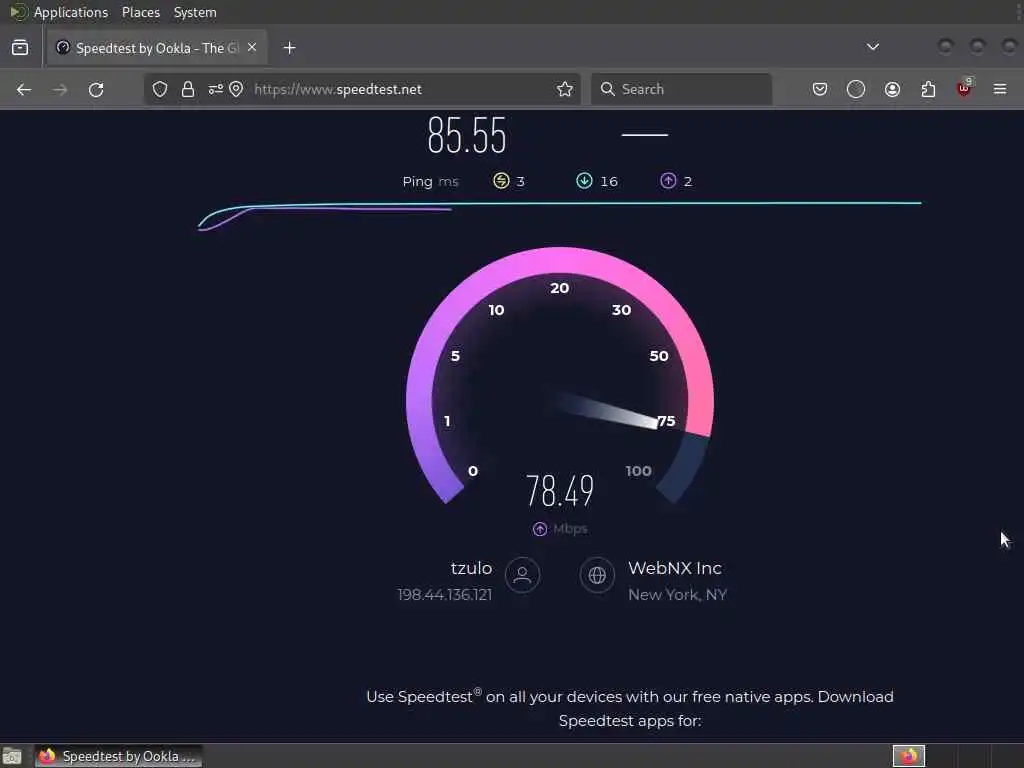This screenshot has width=1024, height=768.
Task: Click the WebNX Inc server name
Action: pos(675,568)
